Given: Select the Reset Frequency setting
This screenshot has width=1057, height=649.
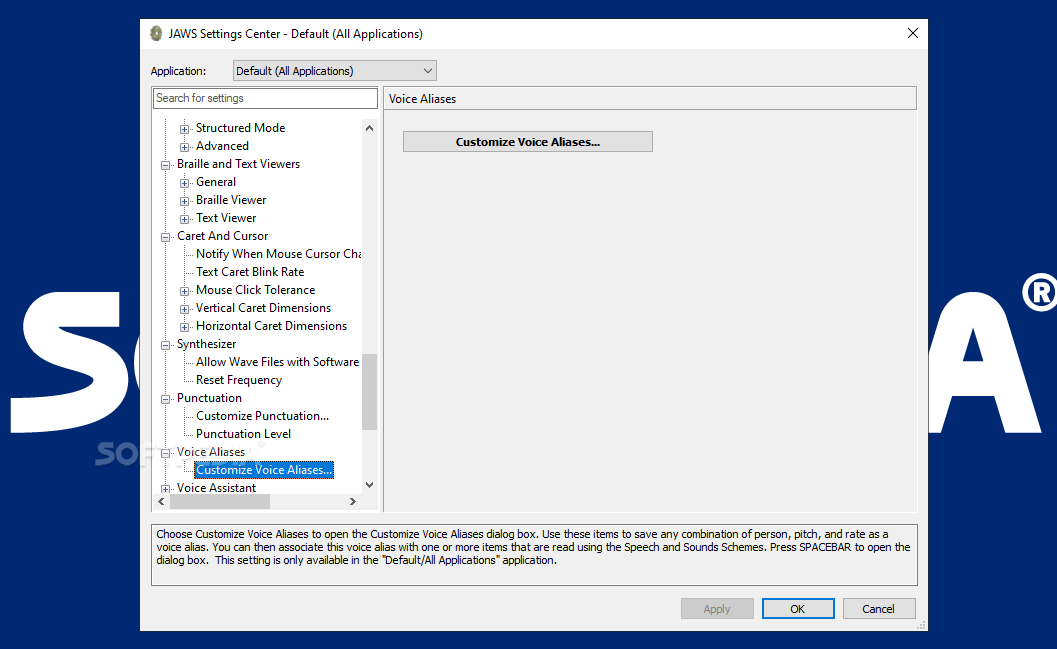Looking at the screenshot, I should tap(239, 380).
